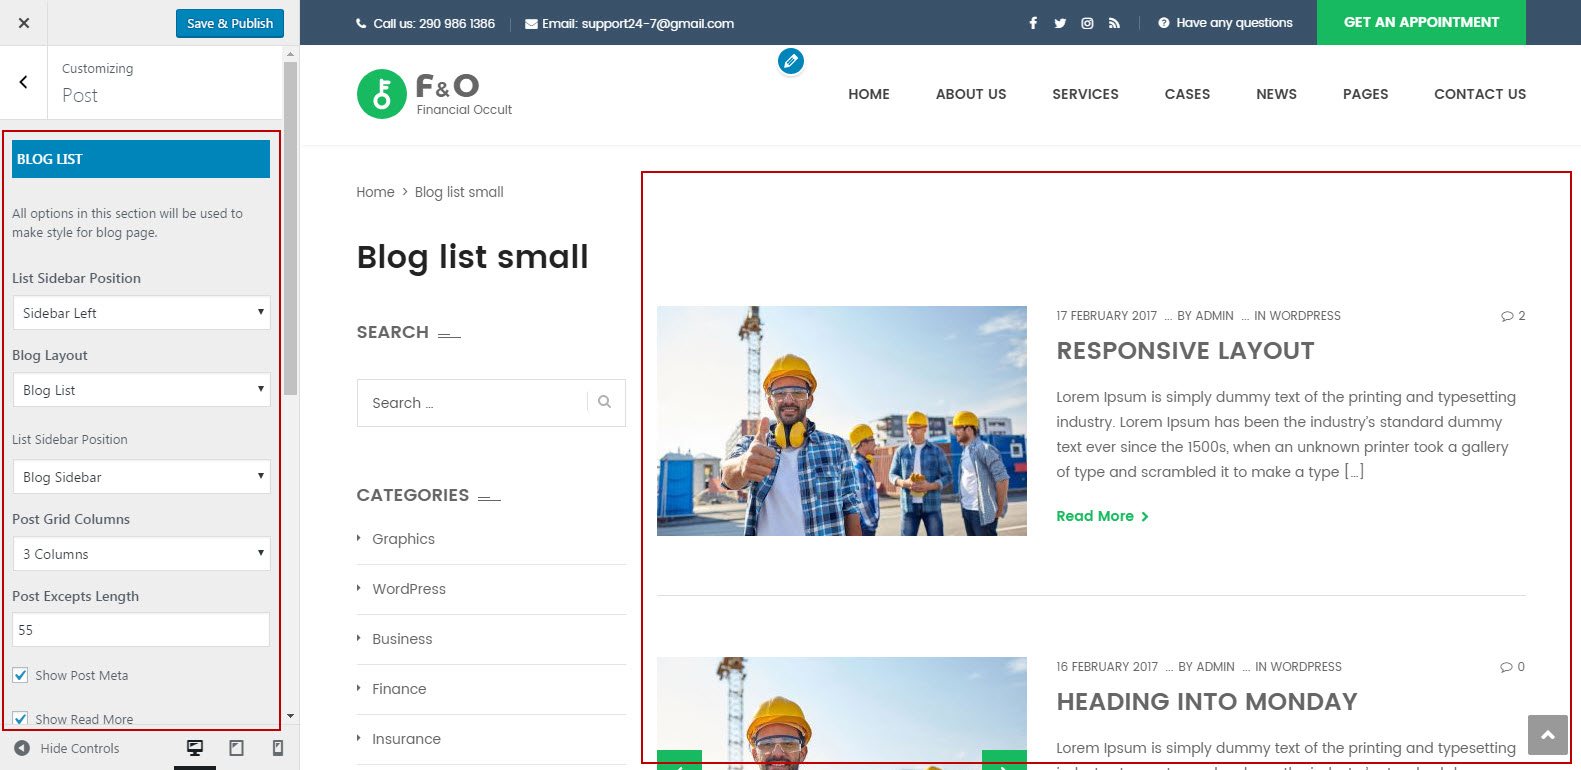Toggle Hide Controls in the footer

(67, 748)
